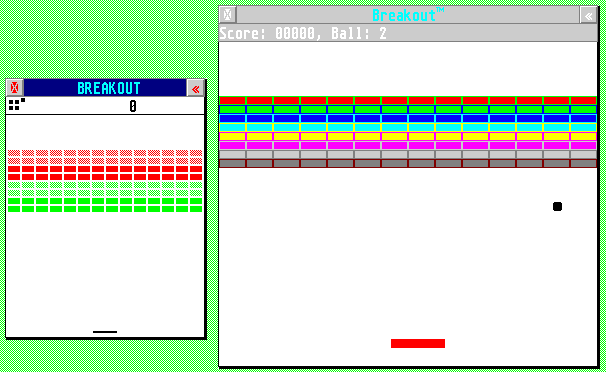Click the score 0 in small window

pyautogui.click(x=133, y=106)
